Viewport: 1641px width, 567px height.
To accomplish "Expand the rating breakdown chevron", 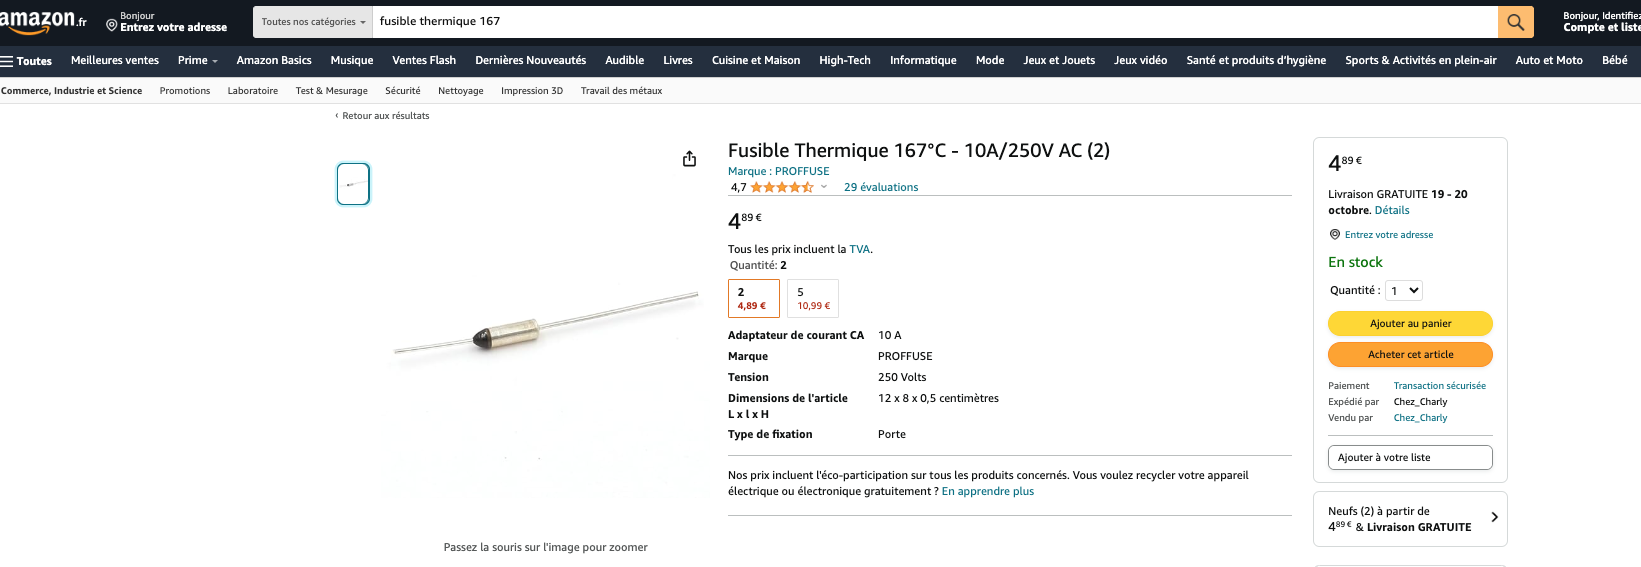I will 824,187.
